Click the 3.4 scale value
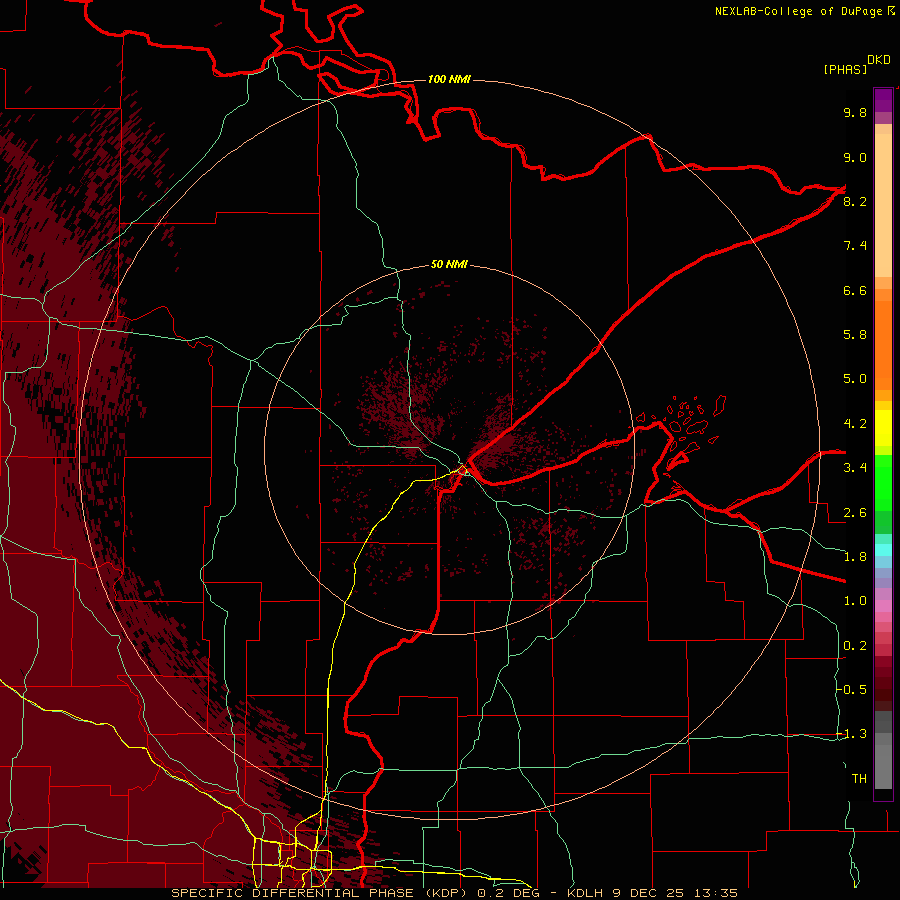Image resolution: width=900 pixels, height=900 pixels. (x=855, y=468)
